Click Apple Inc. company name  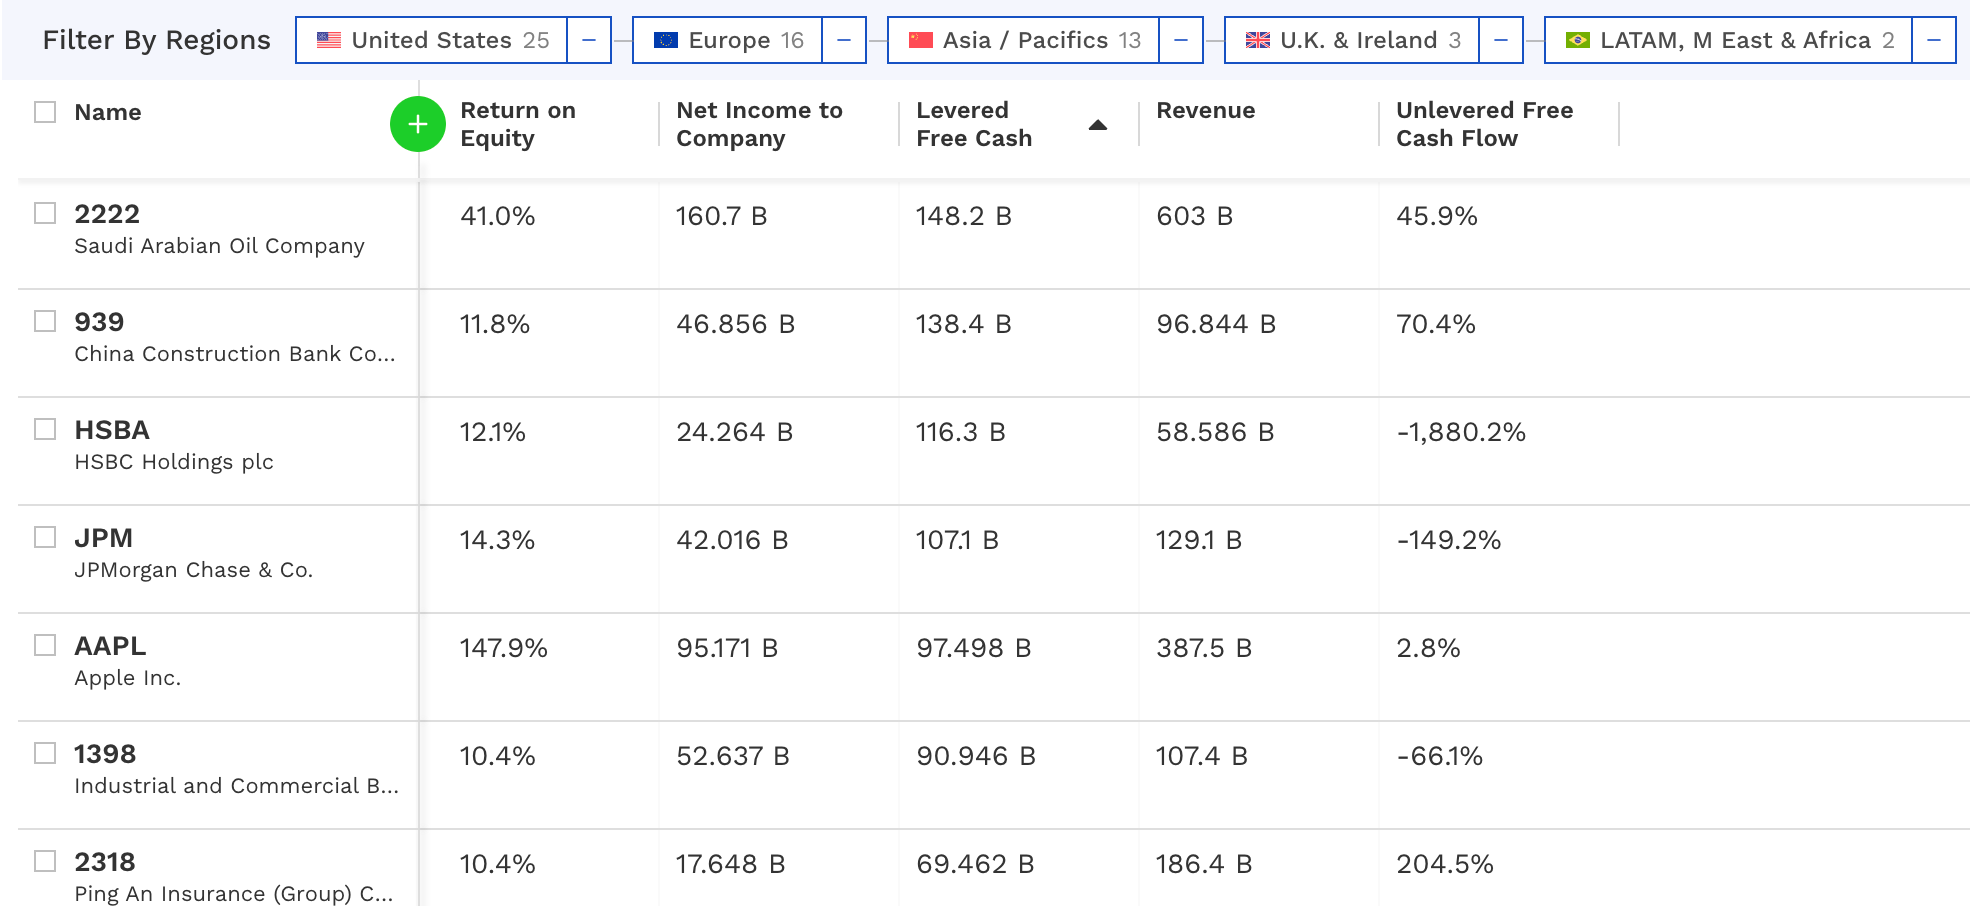(128, 678)
